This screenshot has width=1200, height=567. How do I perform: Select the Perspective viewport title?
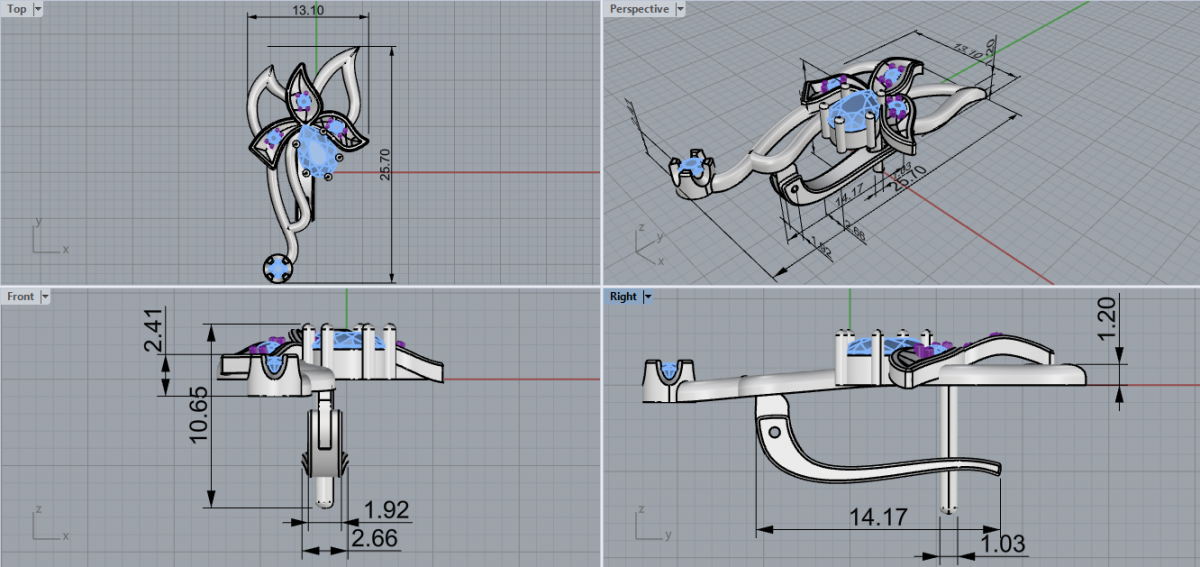639,9
